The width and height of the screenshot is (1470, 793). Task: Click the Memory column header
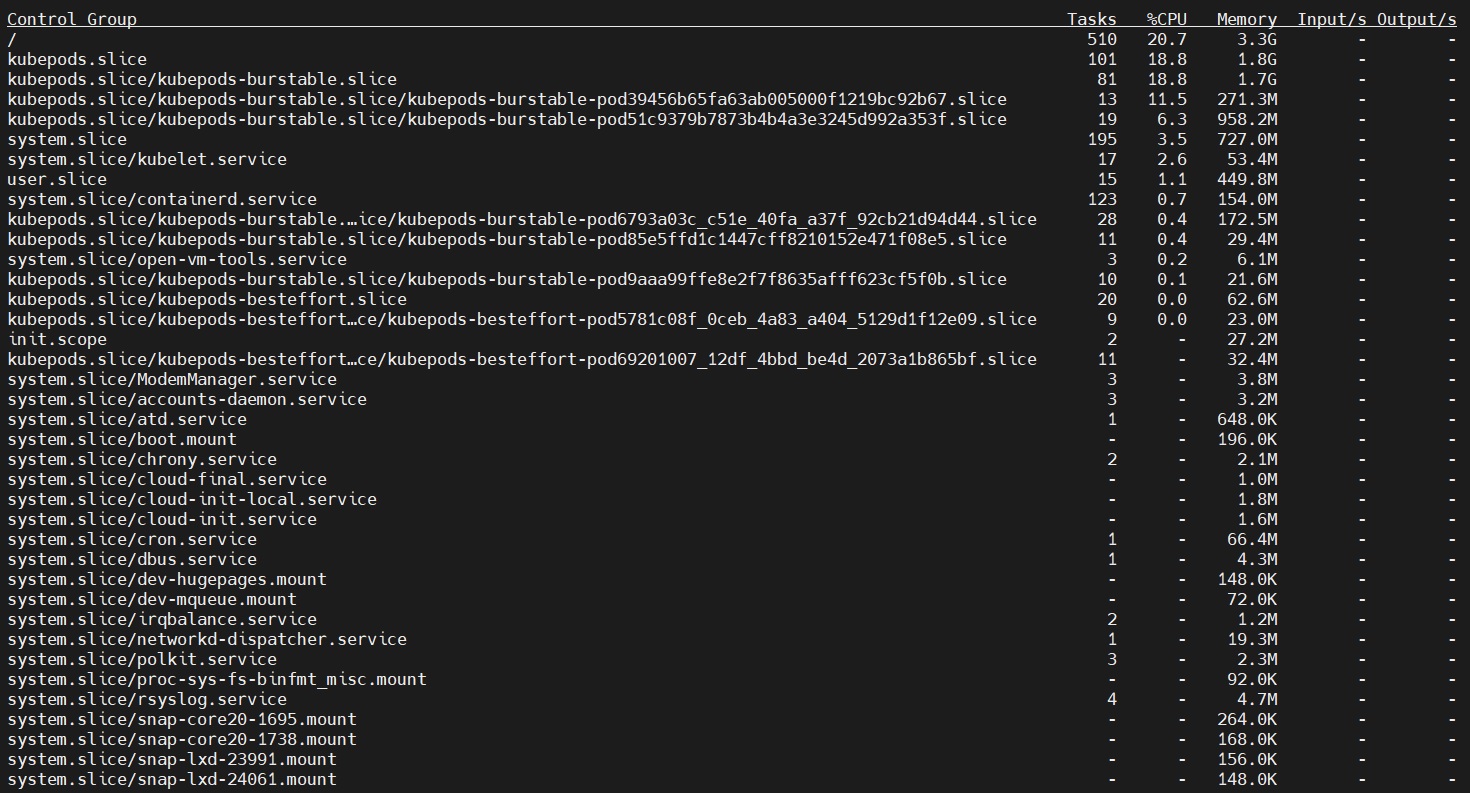coord(1246,19)
